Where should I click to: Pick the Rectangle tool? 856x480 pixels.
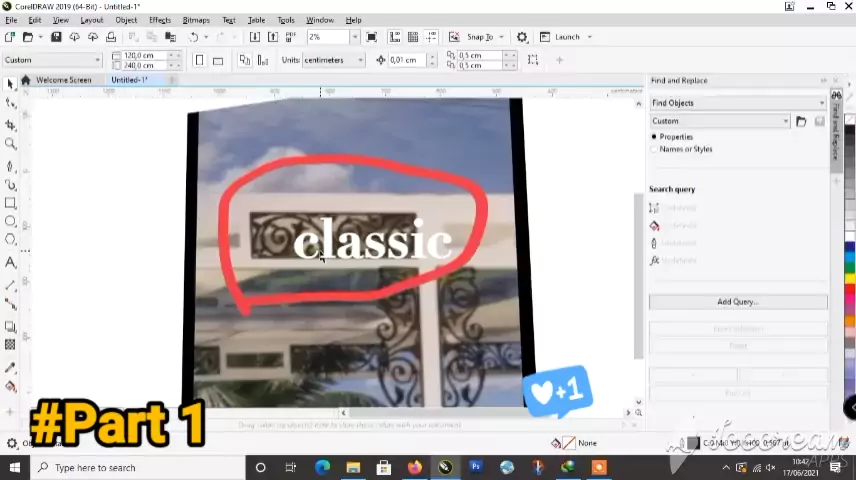(11, 203)
